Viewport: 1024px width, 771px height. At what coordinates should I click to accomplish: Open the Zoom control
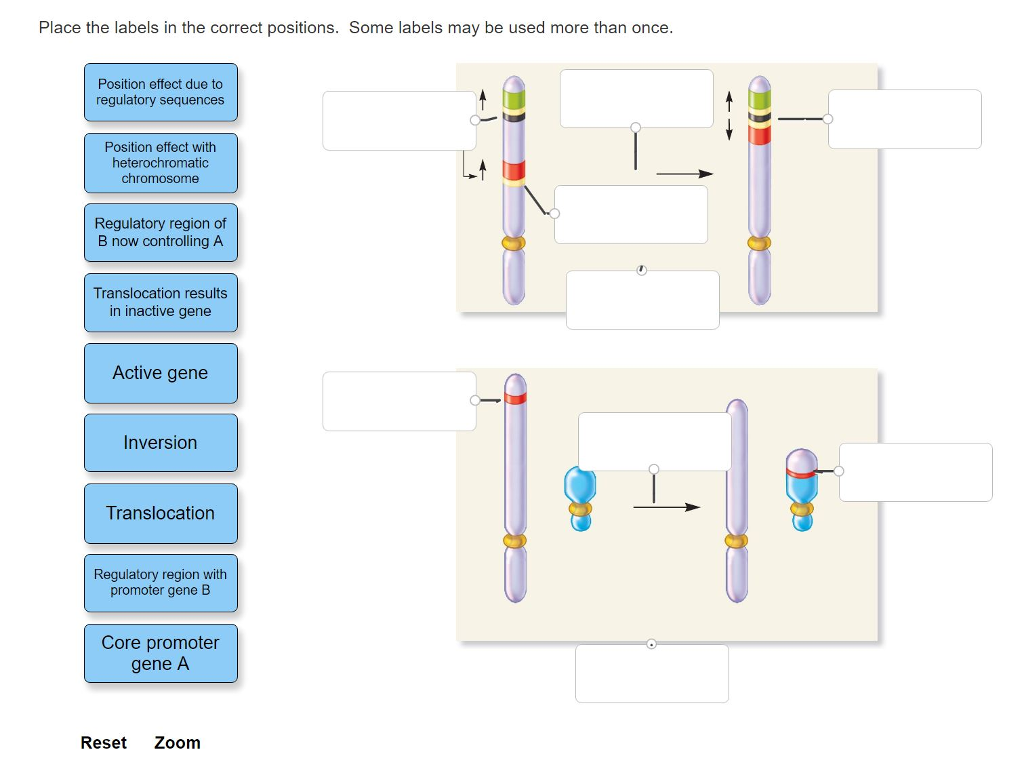click(x=177, y=743)
